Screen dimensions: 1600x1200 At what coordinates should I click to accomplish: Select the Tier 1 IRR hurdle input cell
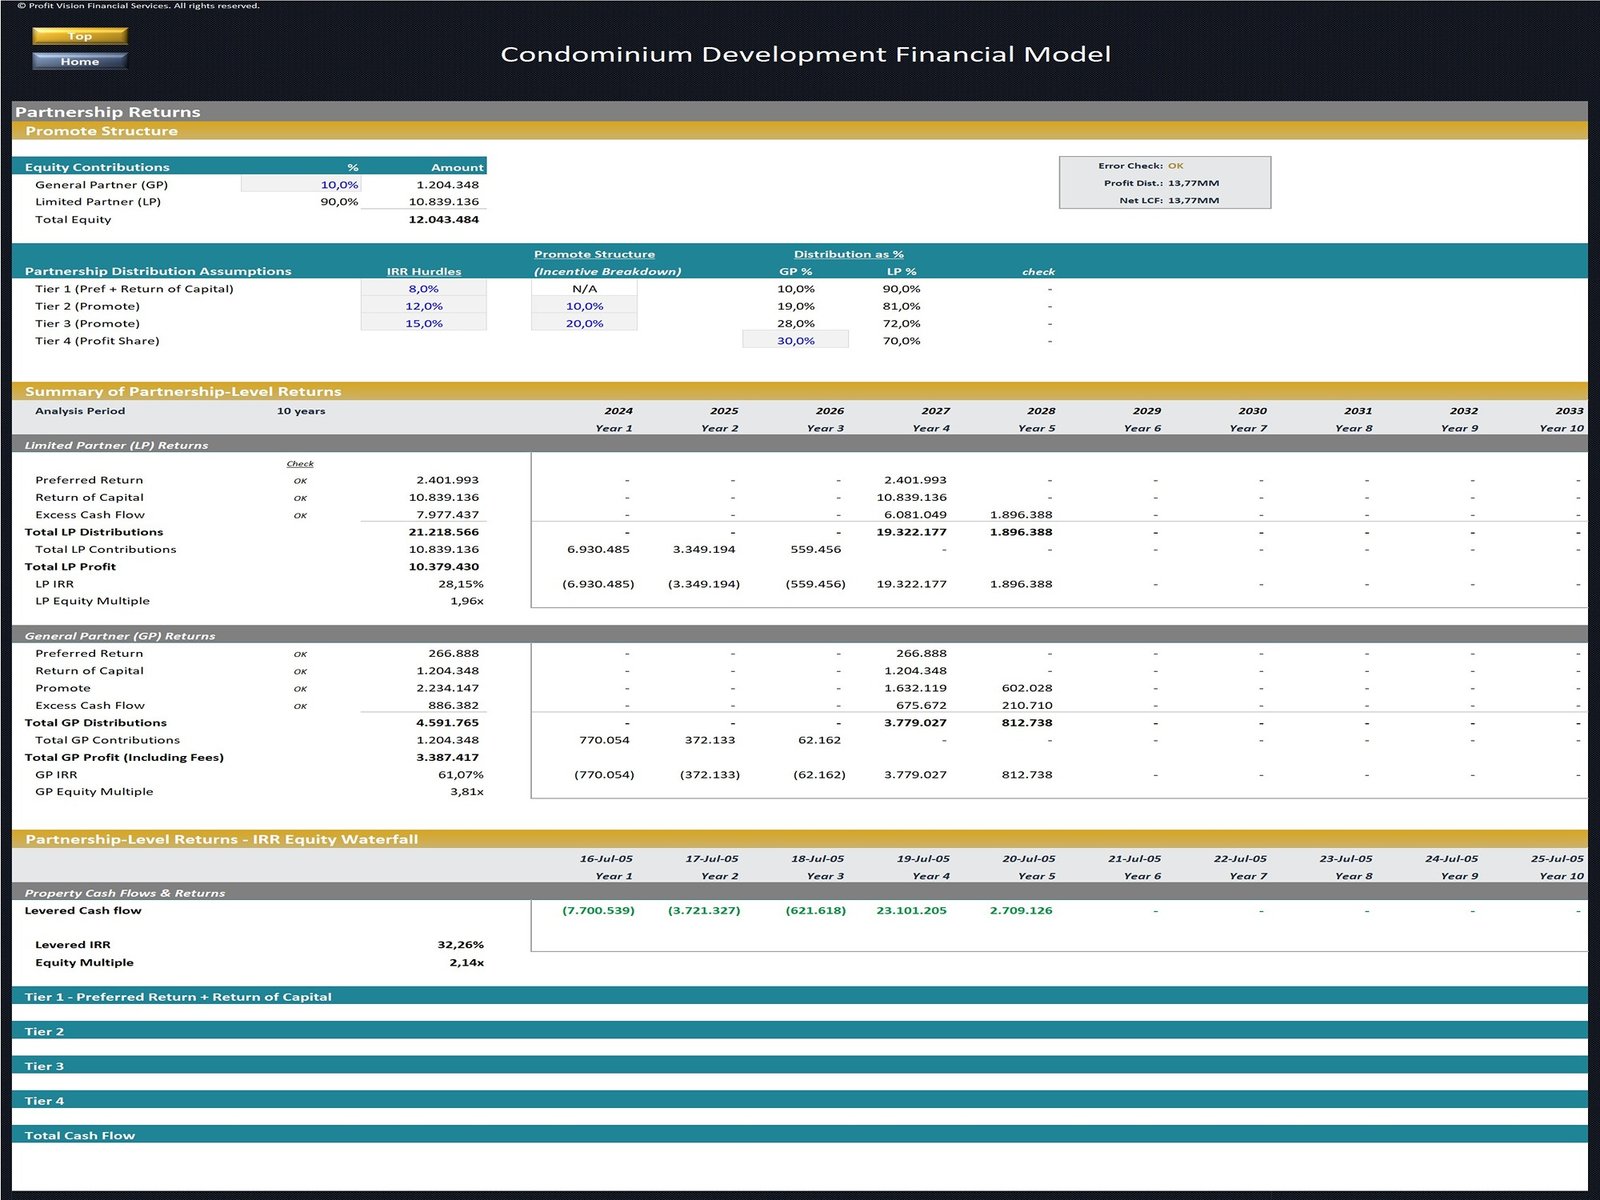(x=423, y=289)
